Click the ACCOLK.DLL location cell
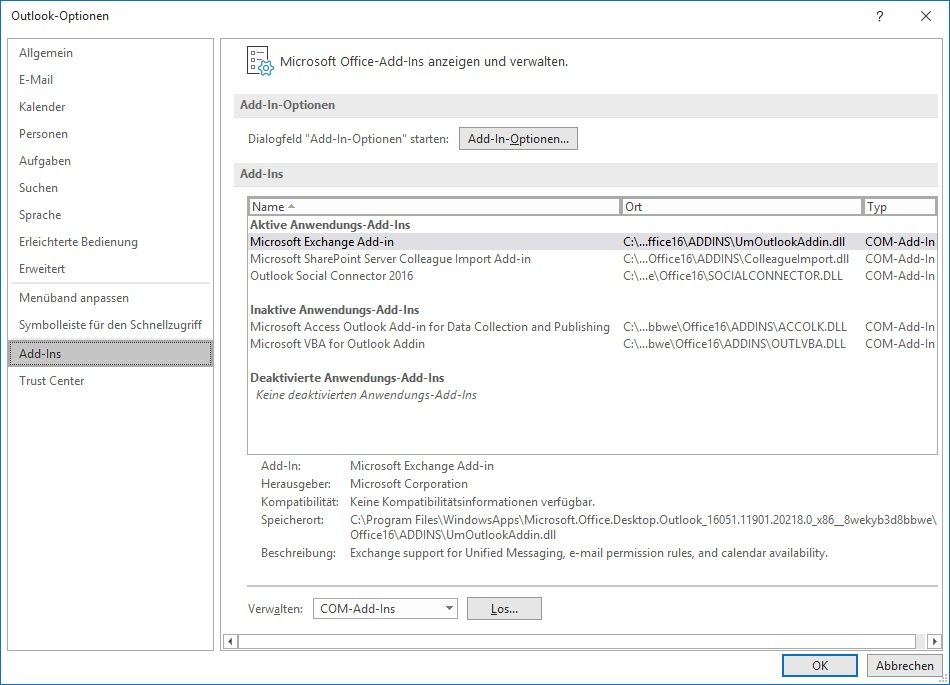Image resolution: width=950 pixels, height=685 pixels. pyautogui.click(x=734, y=327)
